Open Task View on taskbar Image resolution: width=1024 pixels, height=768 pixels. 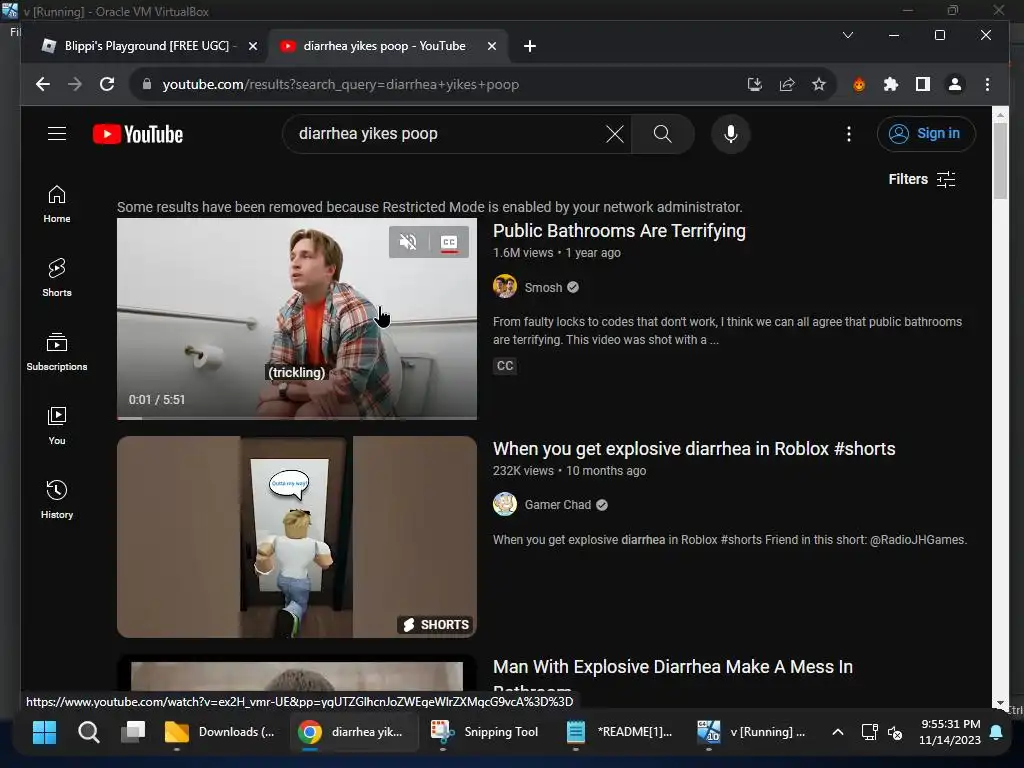(133, 732)
